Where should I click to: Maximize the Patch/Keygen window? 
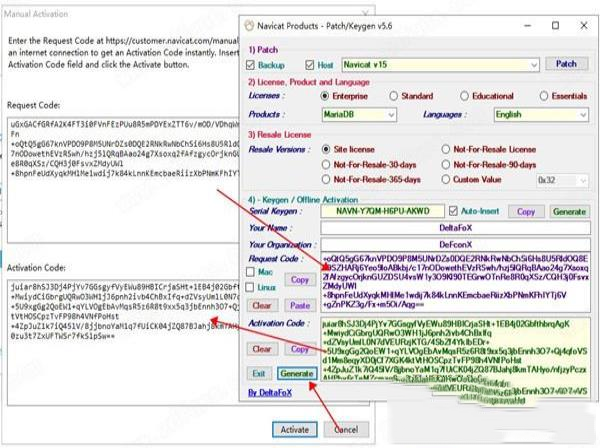tap(555, 26)
